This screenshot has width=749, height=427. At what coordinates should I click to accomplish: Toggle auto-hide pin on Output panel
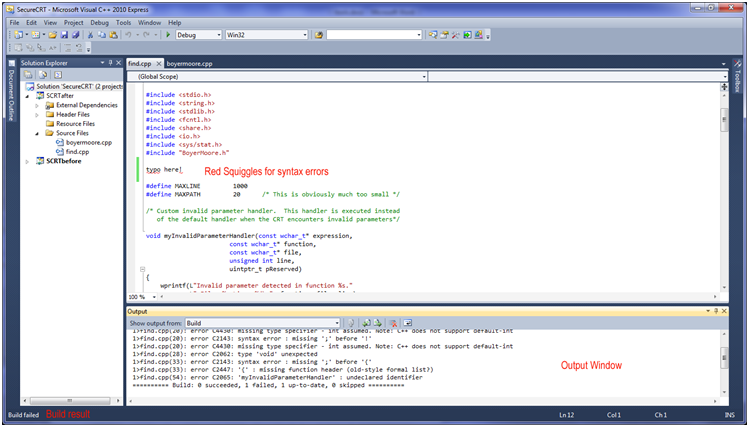pyautogui.click(x=716, y=311)
